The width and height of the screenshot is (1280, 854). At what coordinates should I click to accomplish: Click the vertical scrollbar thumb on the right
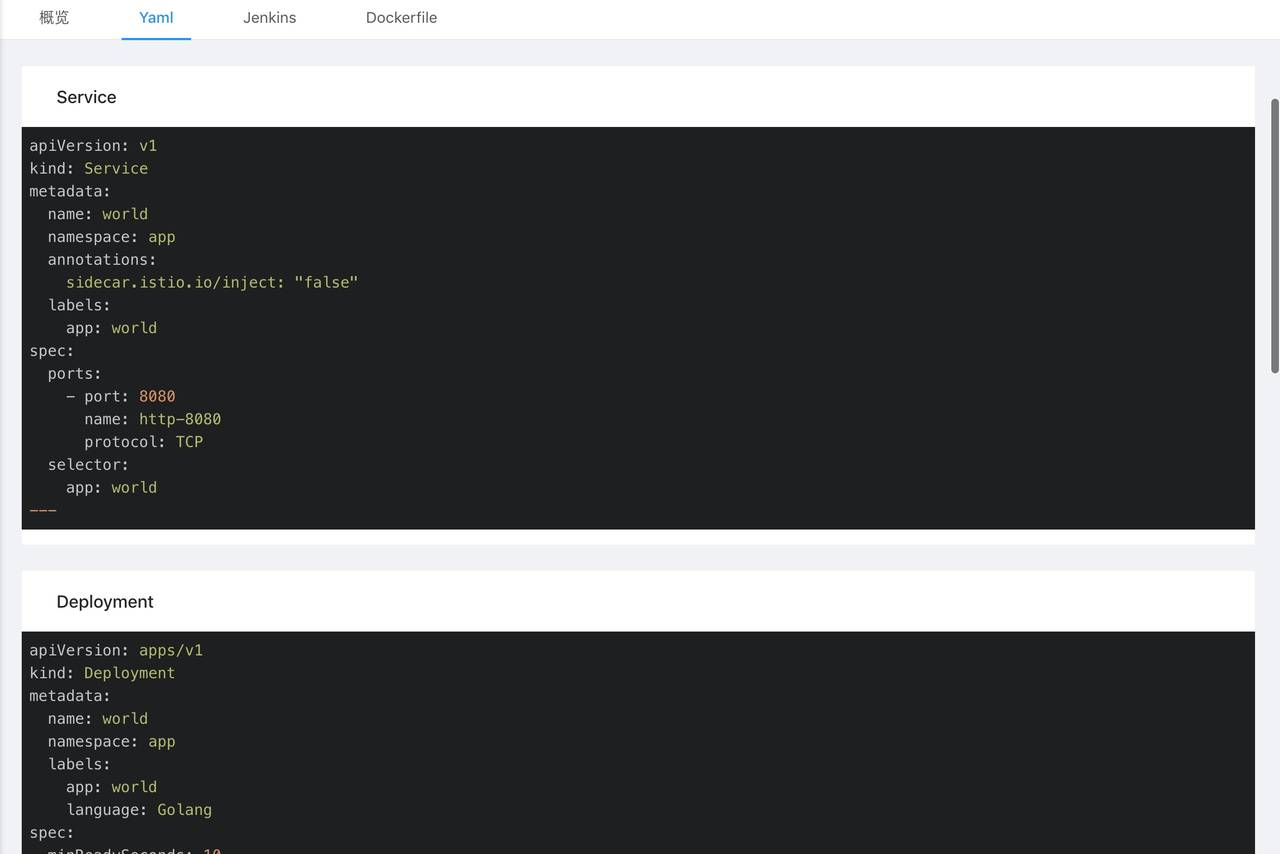pos(1274,236)
